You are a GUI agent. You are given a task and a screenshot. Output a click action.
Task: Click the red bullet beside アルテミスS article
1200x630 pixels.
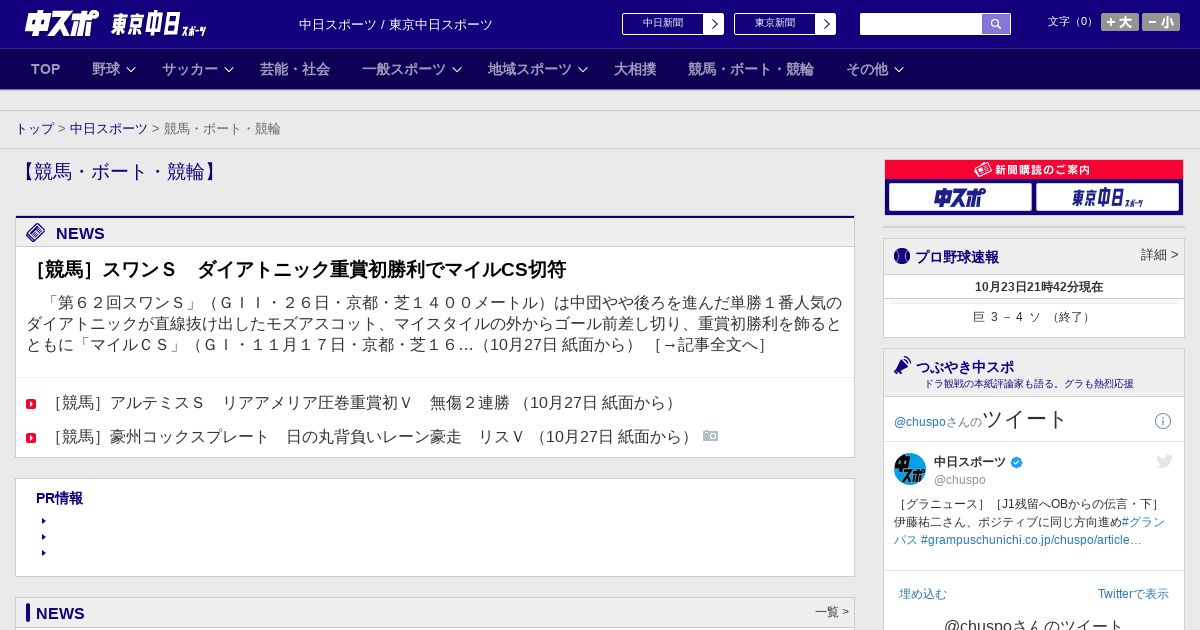31,404
